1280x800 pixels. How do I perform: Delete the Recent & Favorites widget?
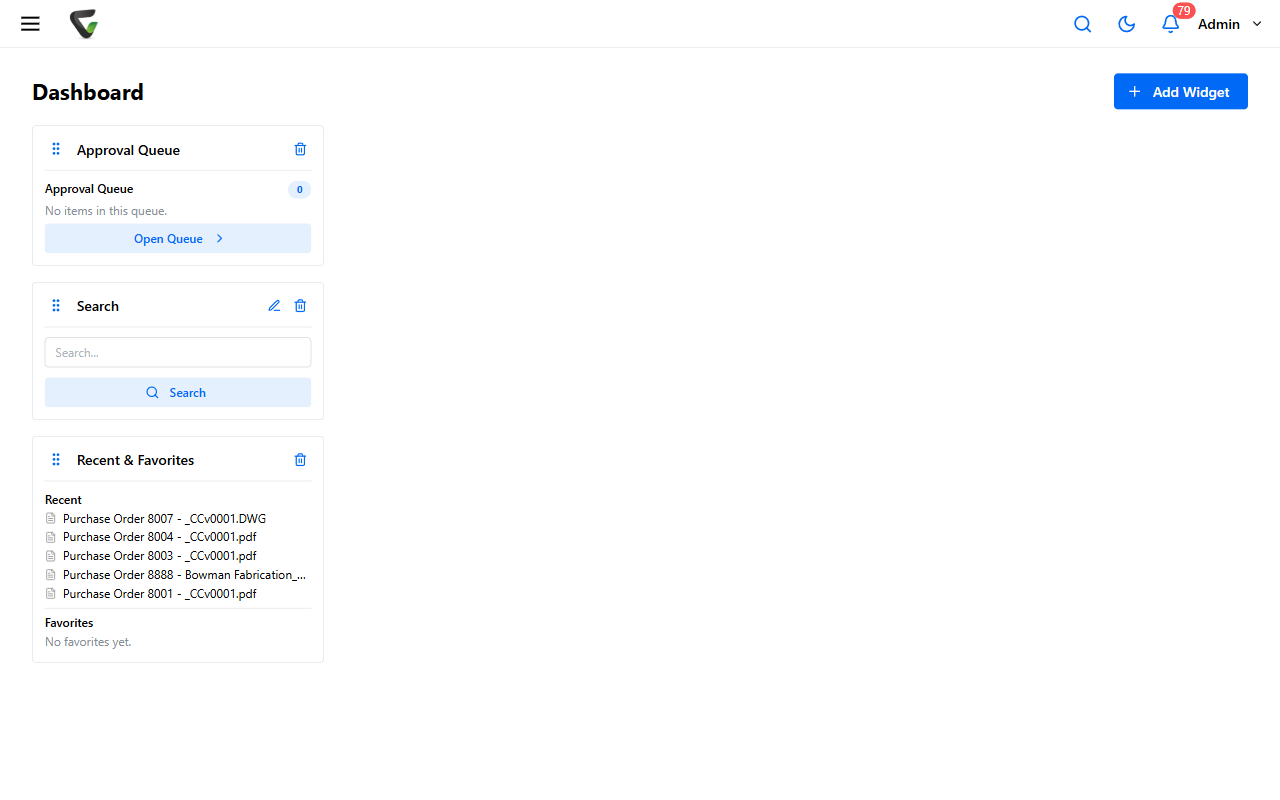coord(300,459)
